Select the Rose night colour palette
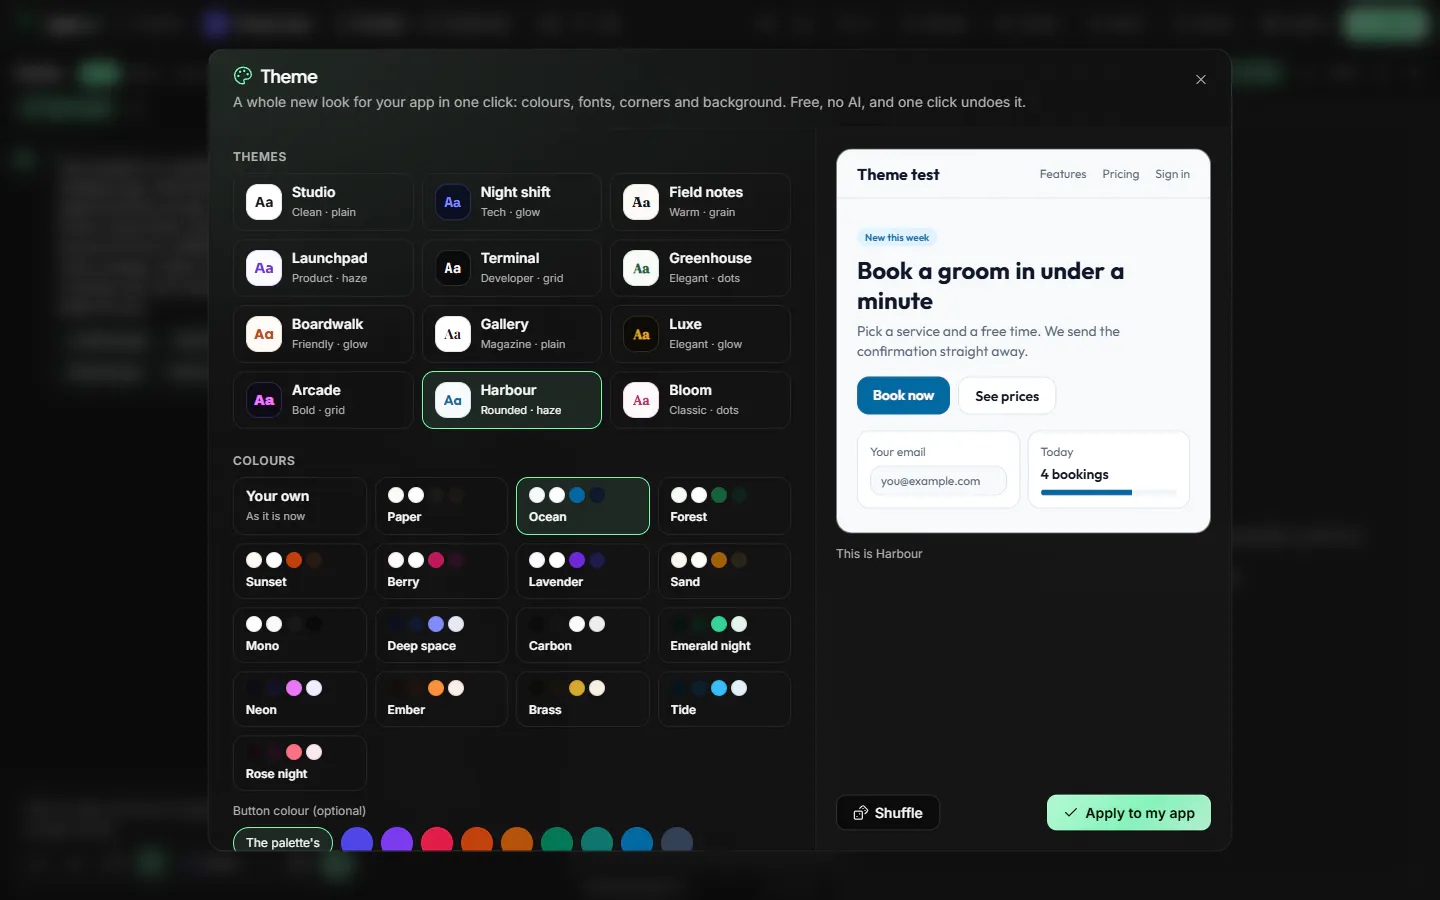Image resolution: width=1440 pixels, height=900 pixels. (300, 763)
